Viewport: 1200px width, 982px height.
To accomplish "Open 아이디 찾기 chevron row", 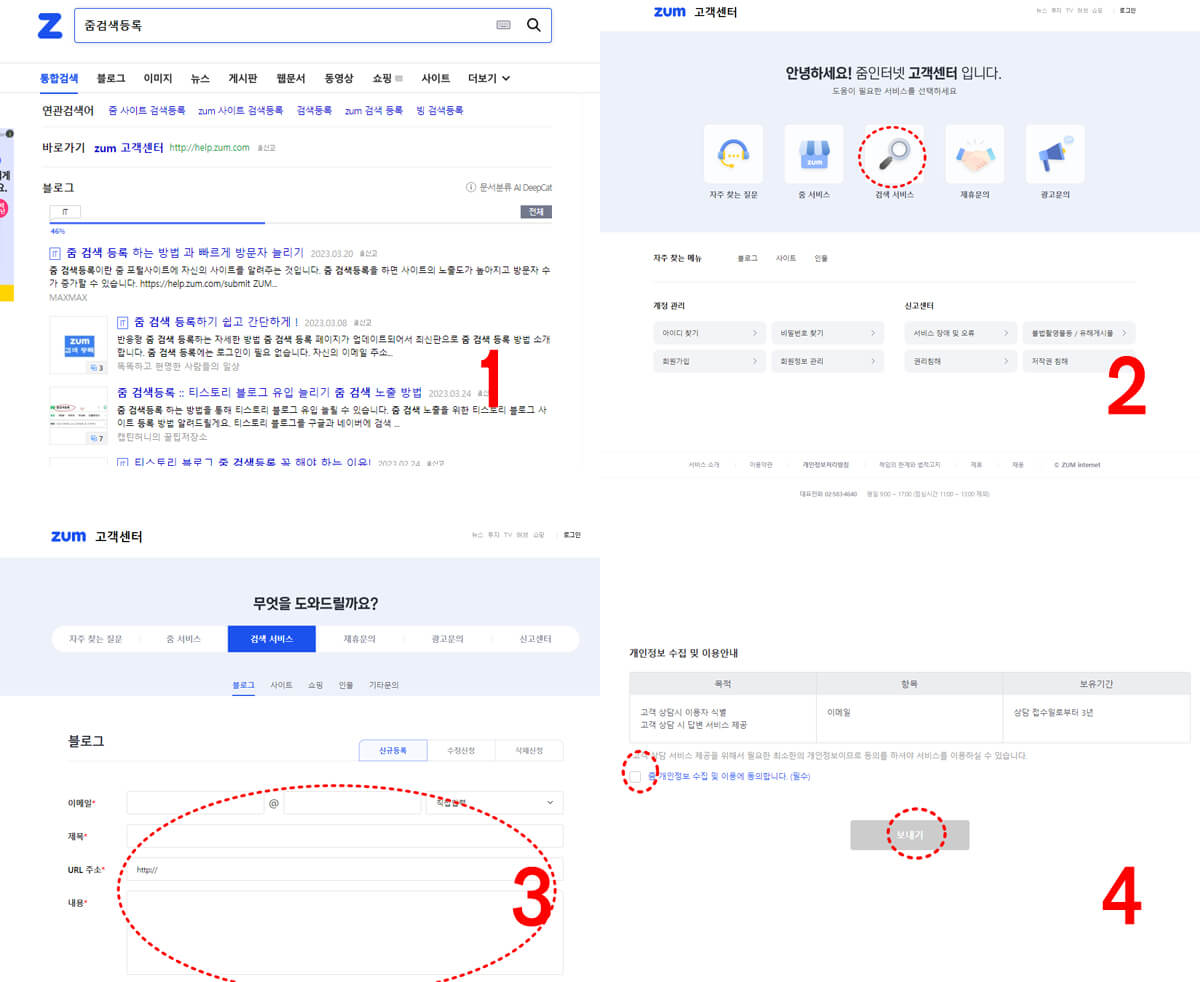I will 709,332.
